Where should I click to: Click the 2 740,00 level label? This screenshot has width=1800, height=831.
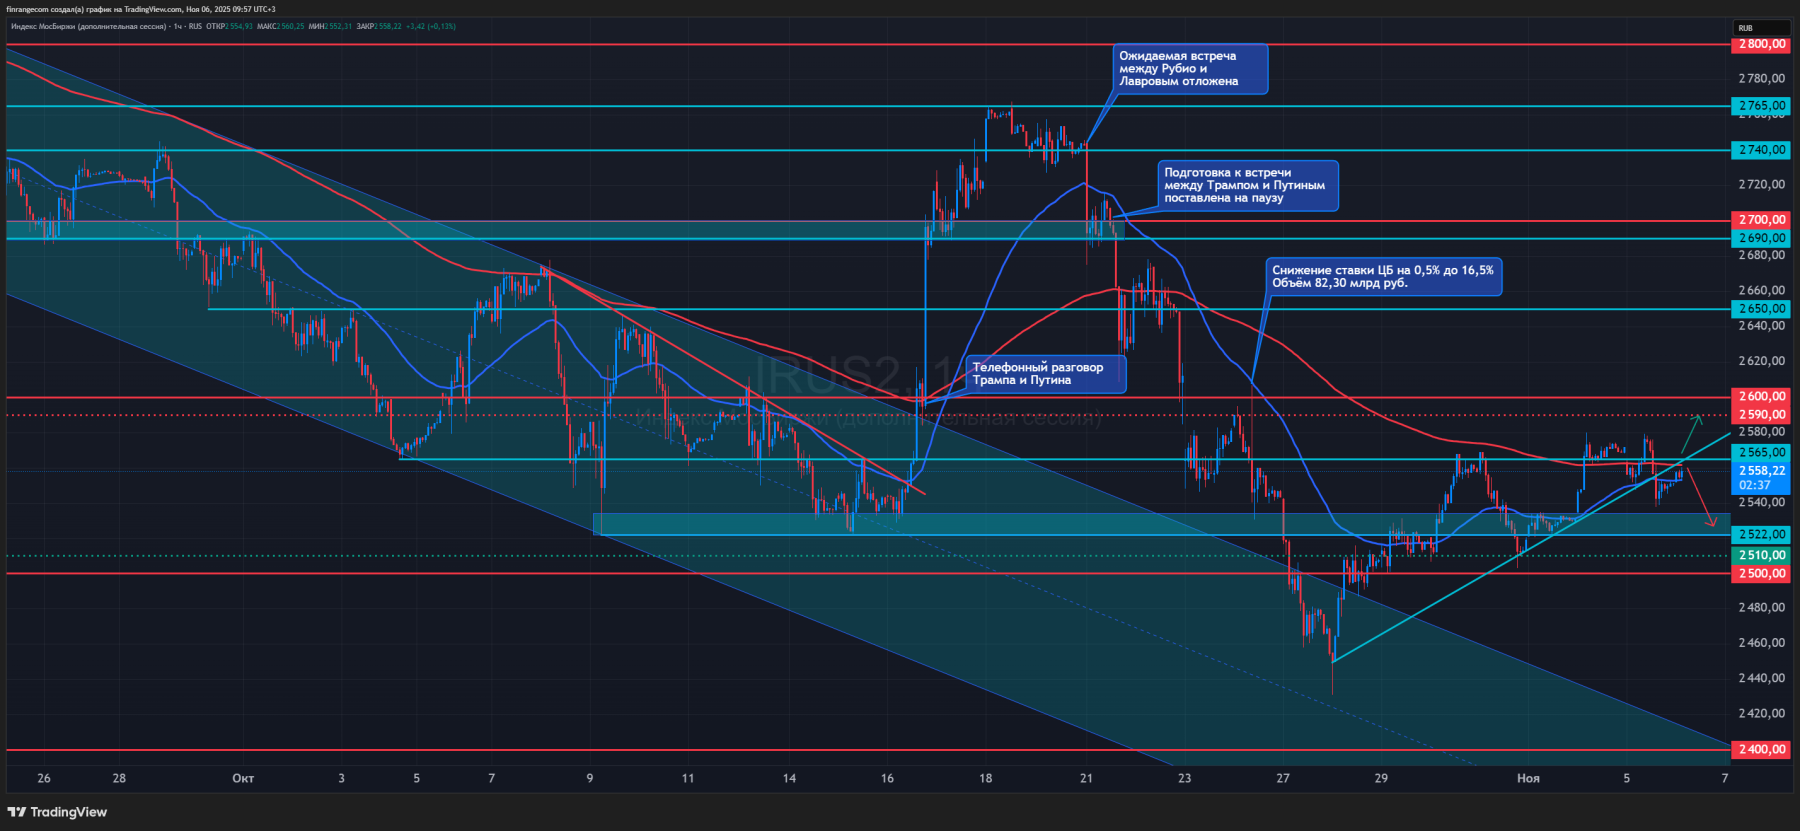(x=1761, y=150)
